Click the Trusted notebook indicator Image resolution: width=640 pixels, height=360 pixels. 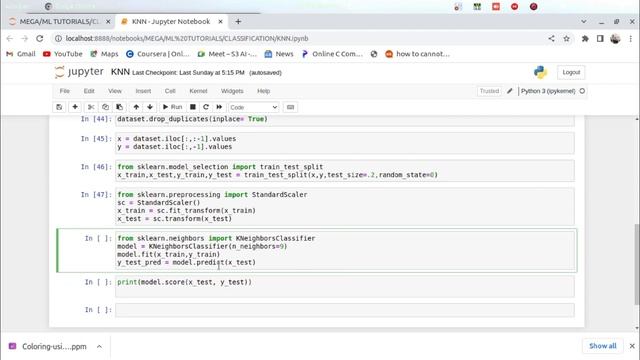[x=489, y=91]
